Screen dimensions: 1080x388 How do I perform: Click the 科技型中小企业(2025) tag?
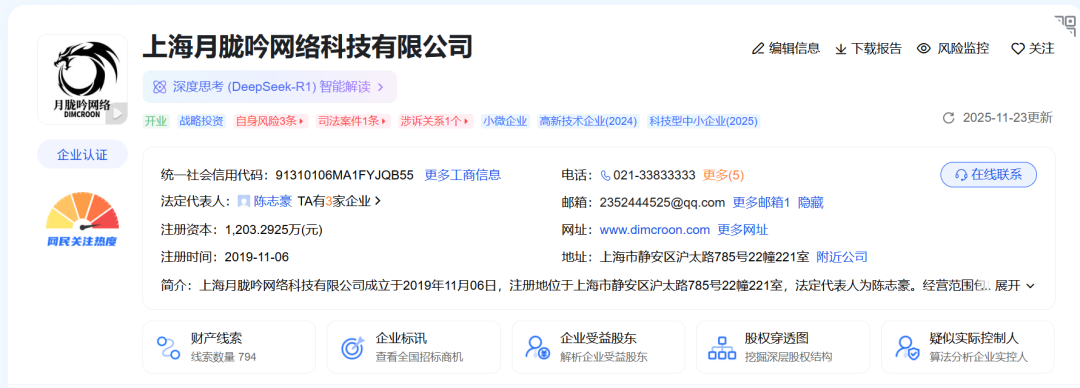click(703, 121)
